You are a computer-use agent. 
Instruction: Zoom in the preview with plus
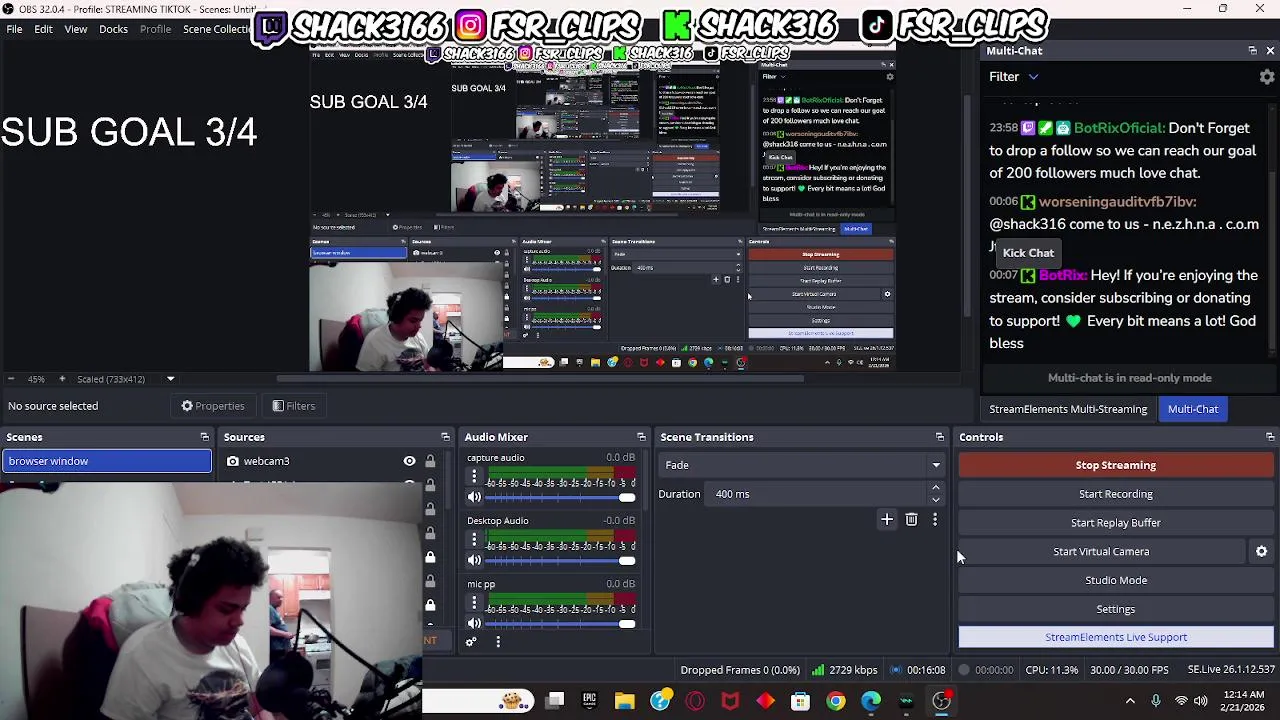click(x=62, y=379)
